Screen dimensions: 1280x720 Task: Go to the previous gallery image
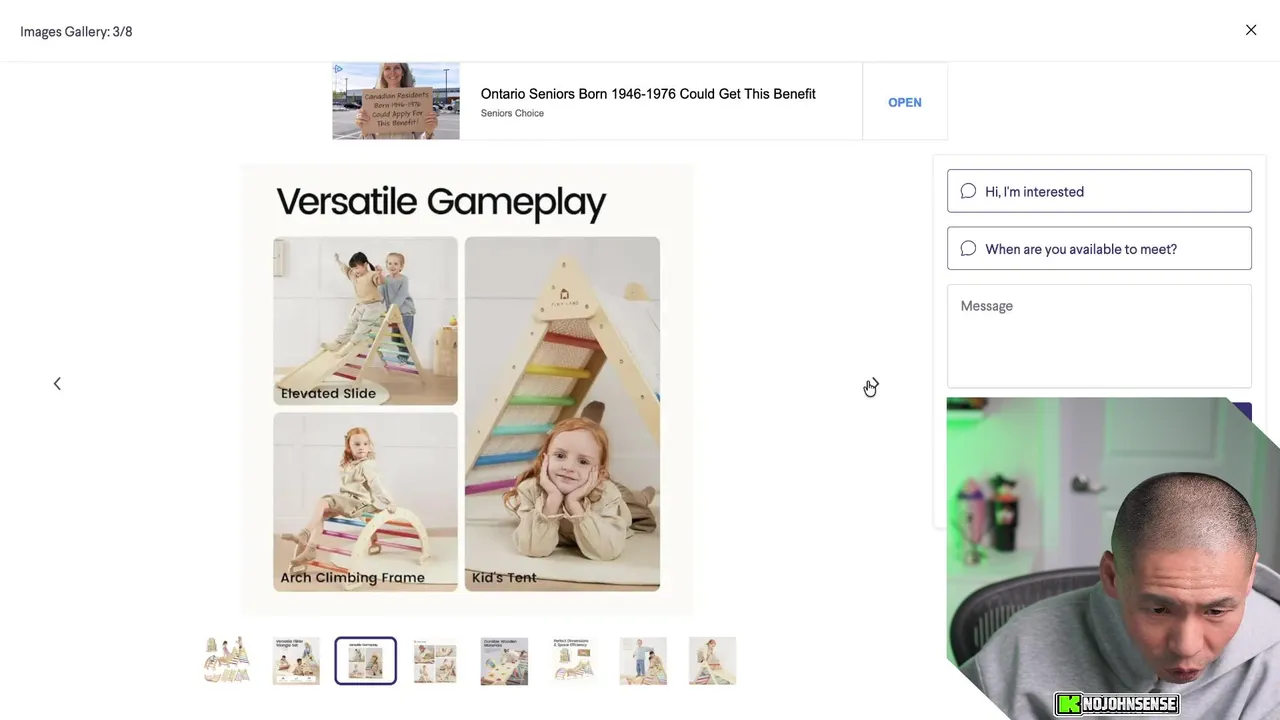pos(57,384)
